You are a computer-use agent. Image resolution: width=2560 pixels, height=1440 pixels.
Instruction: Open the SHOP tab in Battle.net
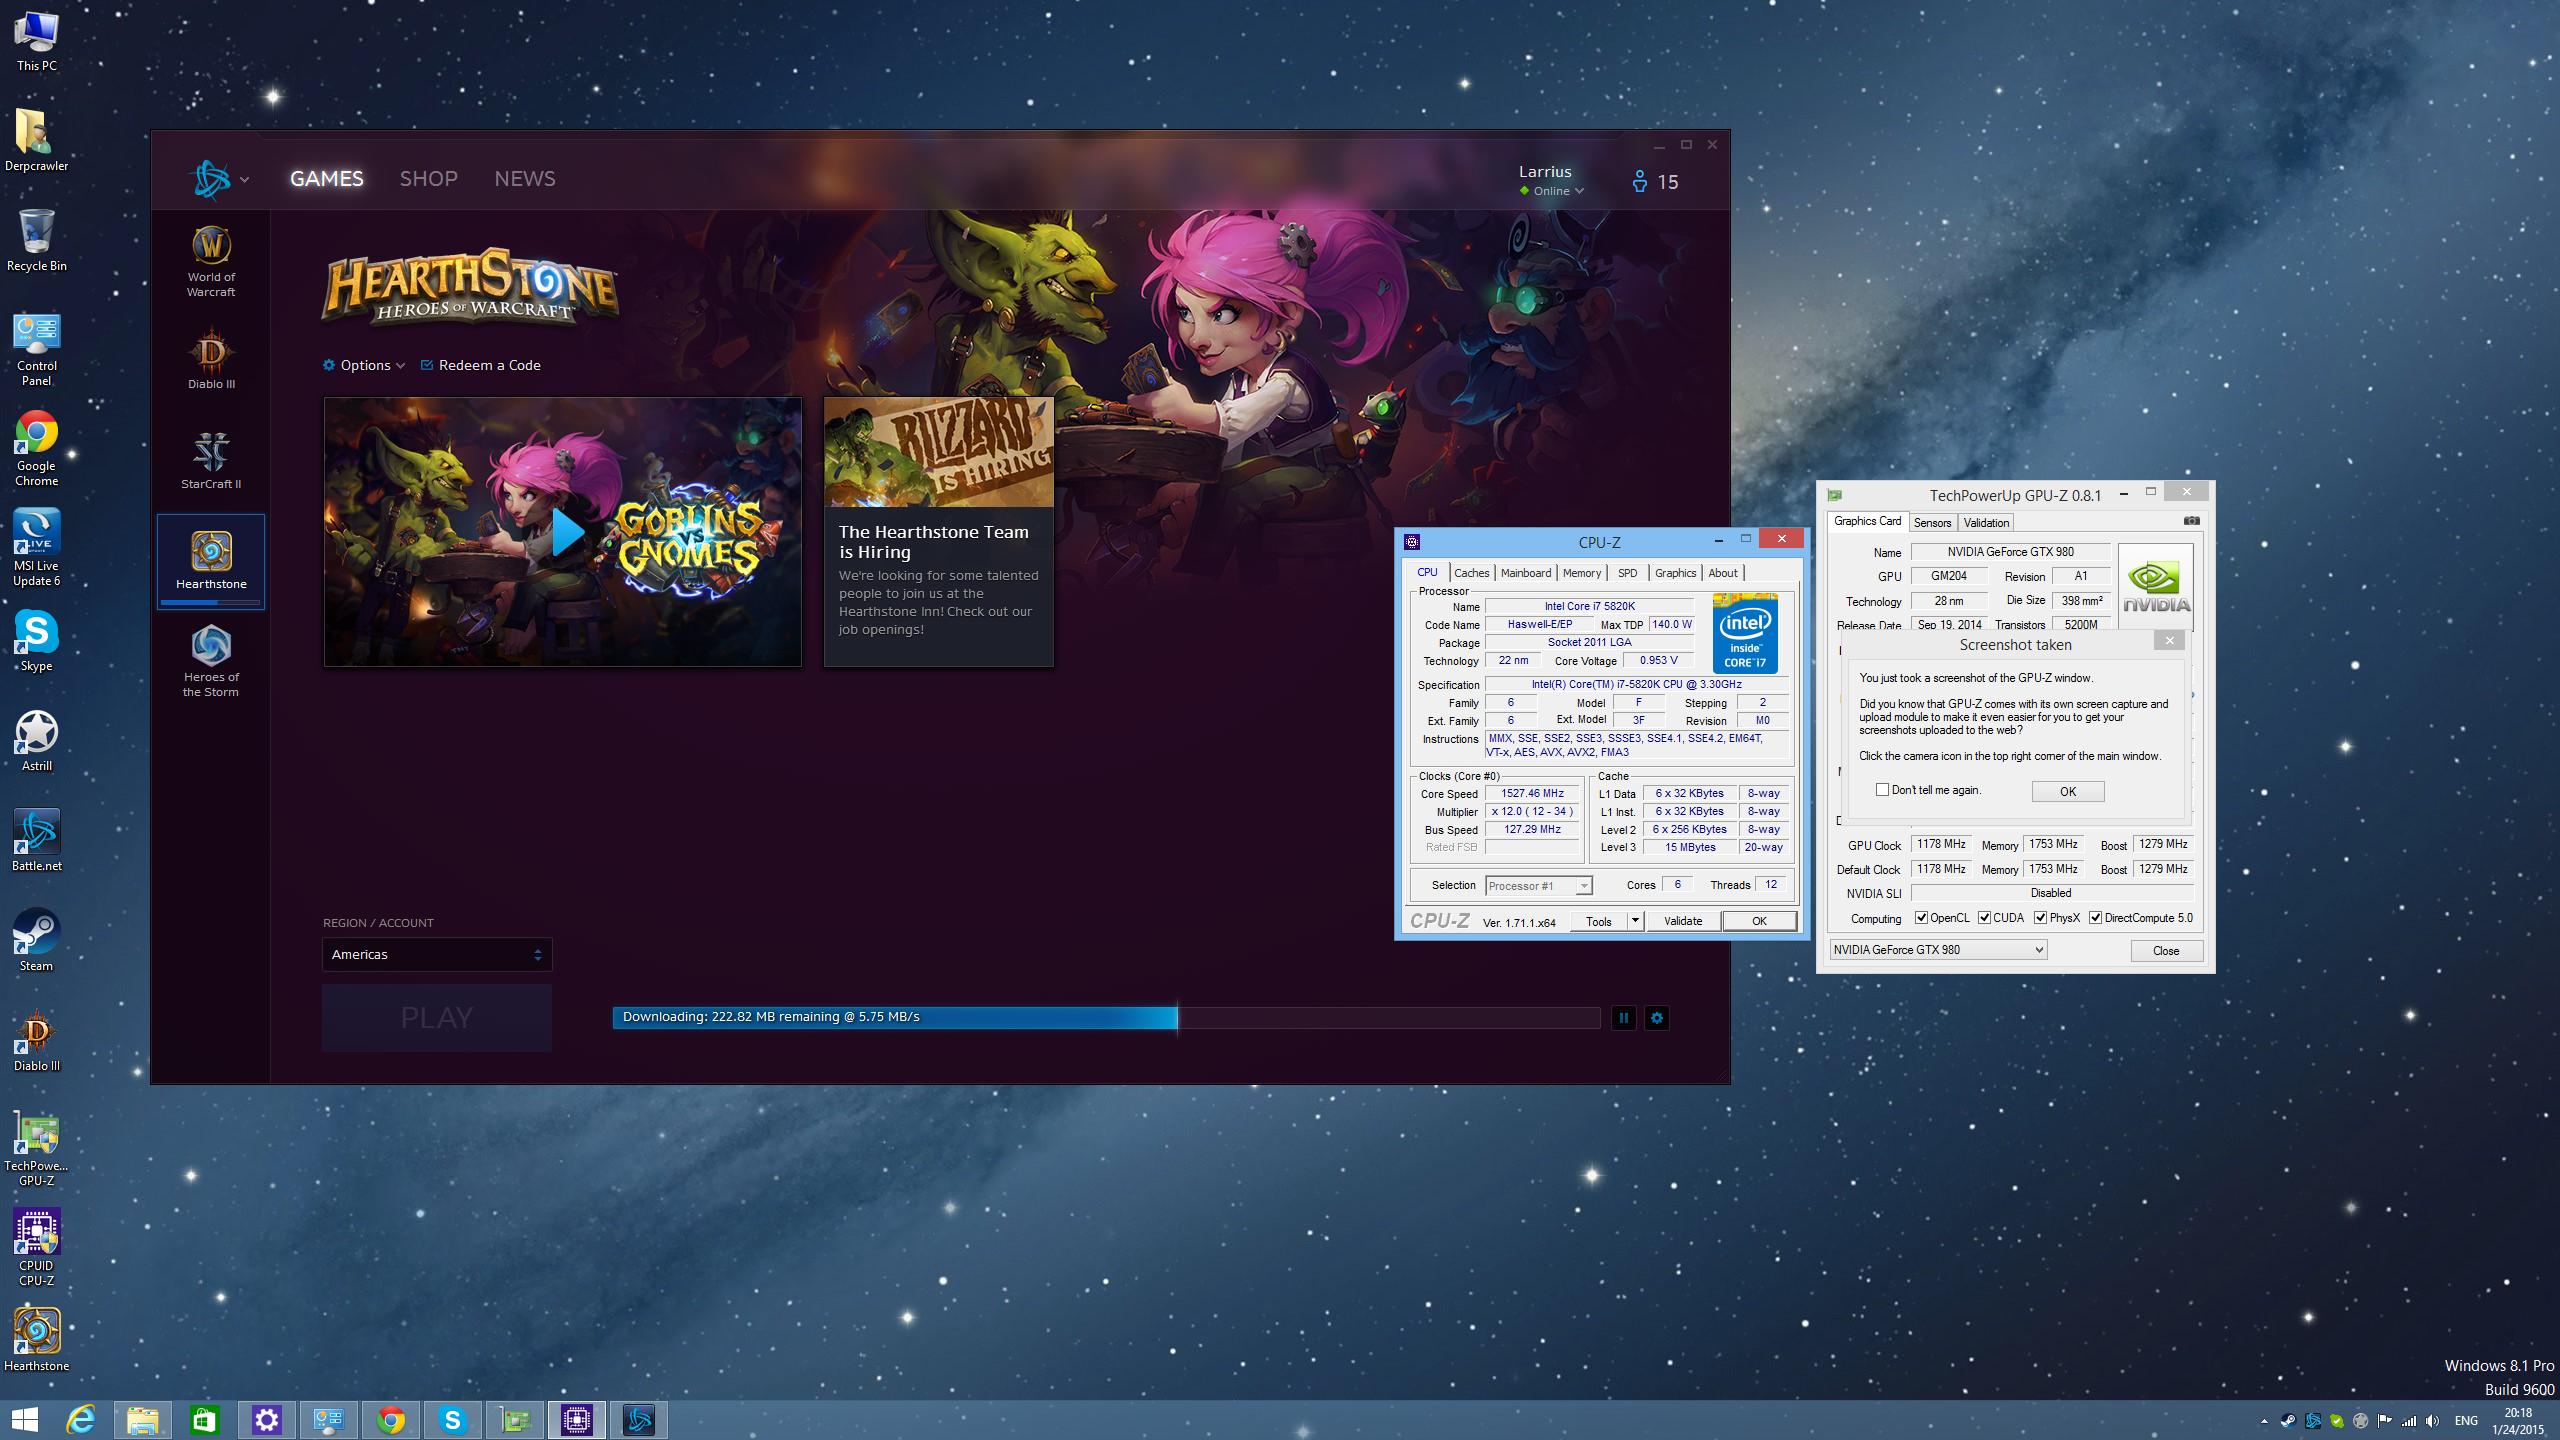pos(429,179)
